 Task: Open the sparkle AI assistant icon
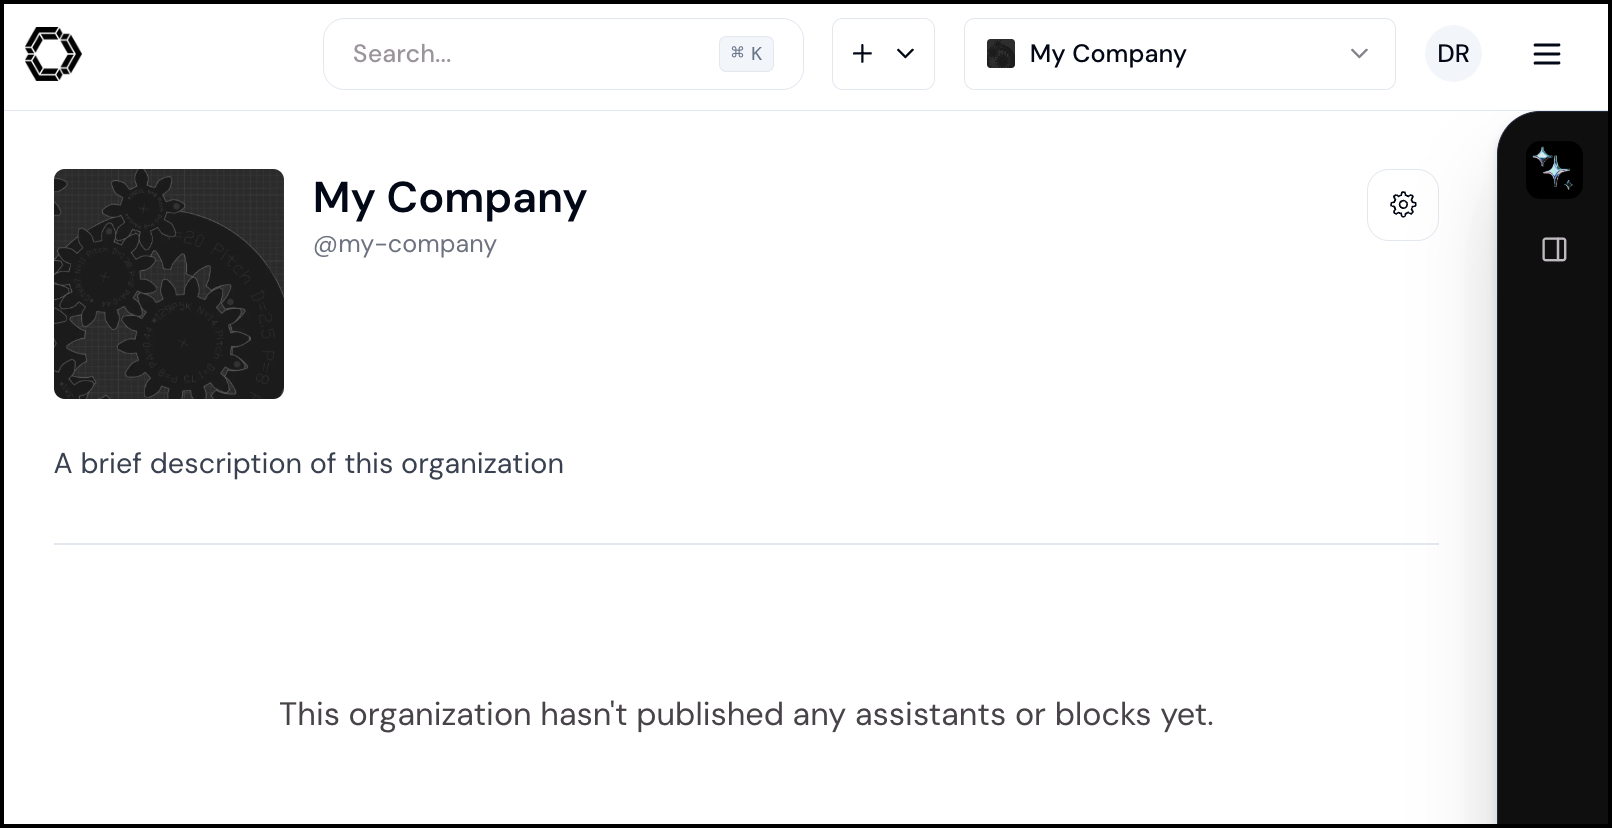point(1554,170)
